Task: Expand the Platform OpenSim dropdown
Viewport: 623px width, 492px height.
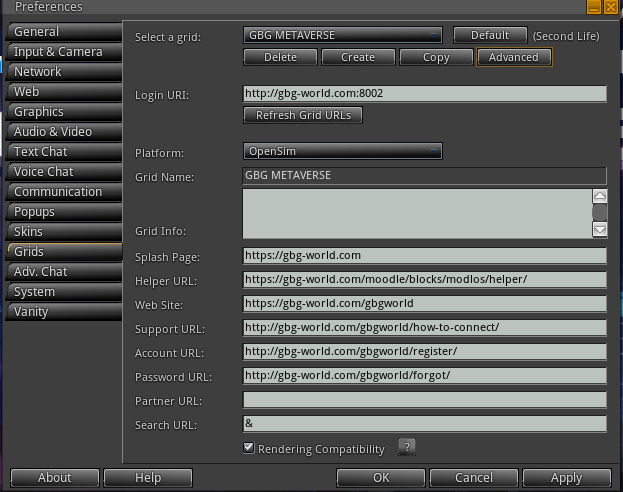Action: pos(343,152)
